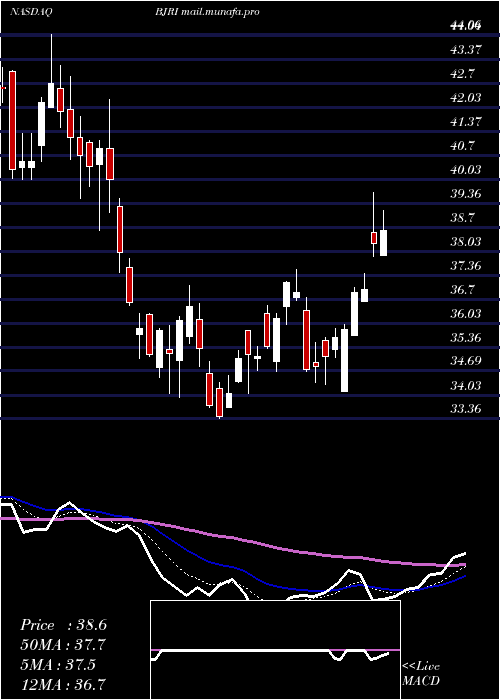The height and width of the screenshot is (700, 500).
Task: Click the 38.03 price axis label
Action: (x=466, y=242)
